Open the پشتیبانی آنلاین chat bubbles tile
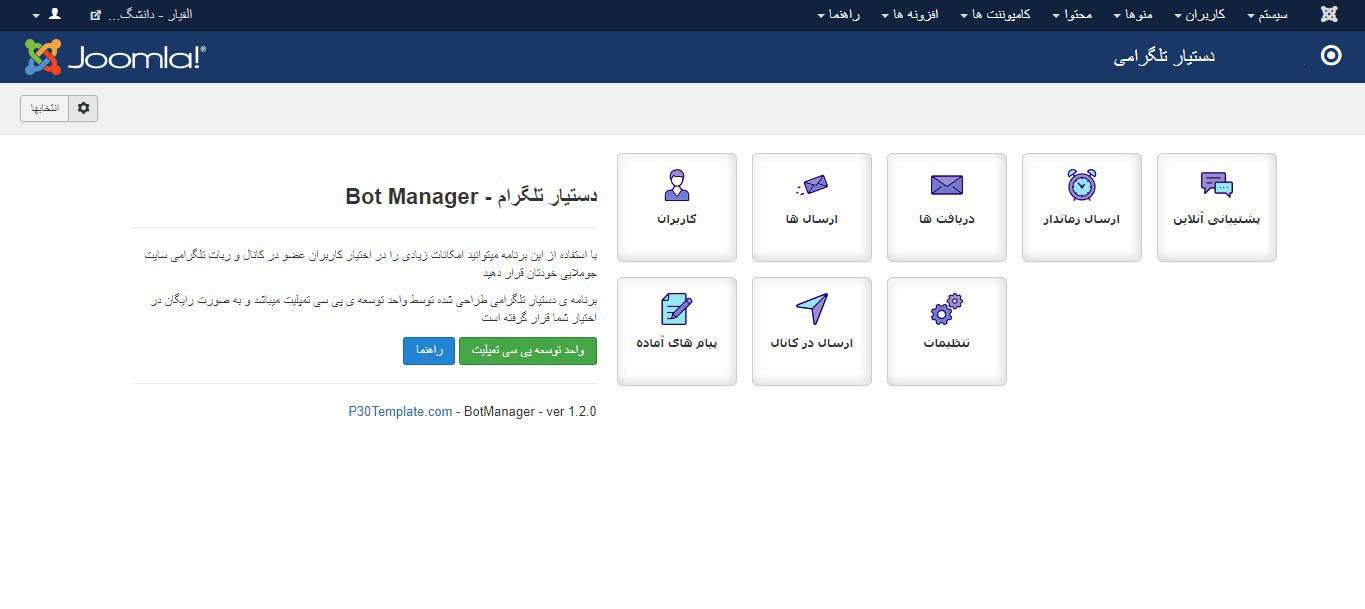This screenshot has height=609, width=1365. [1216, 207]
